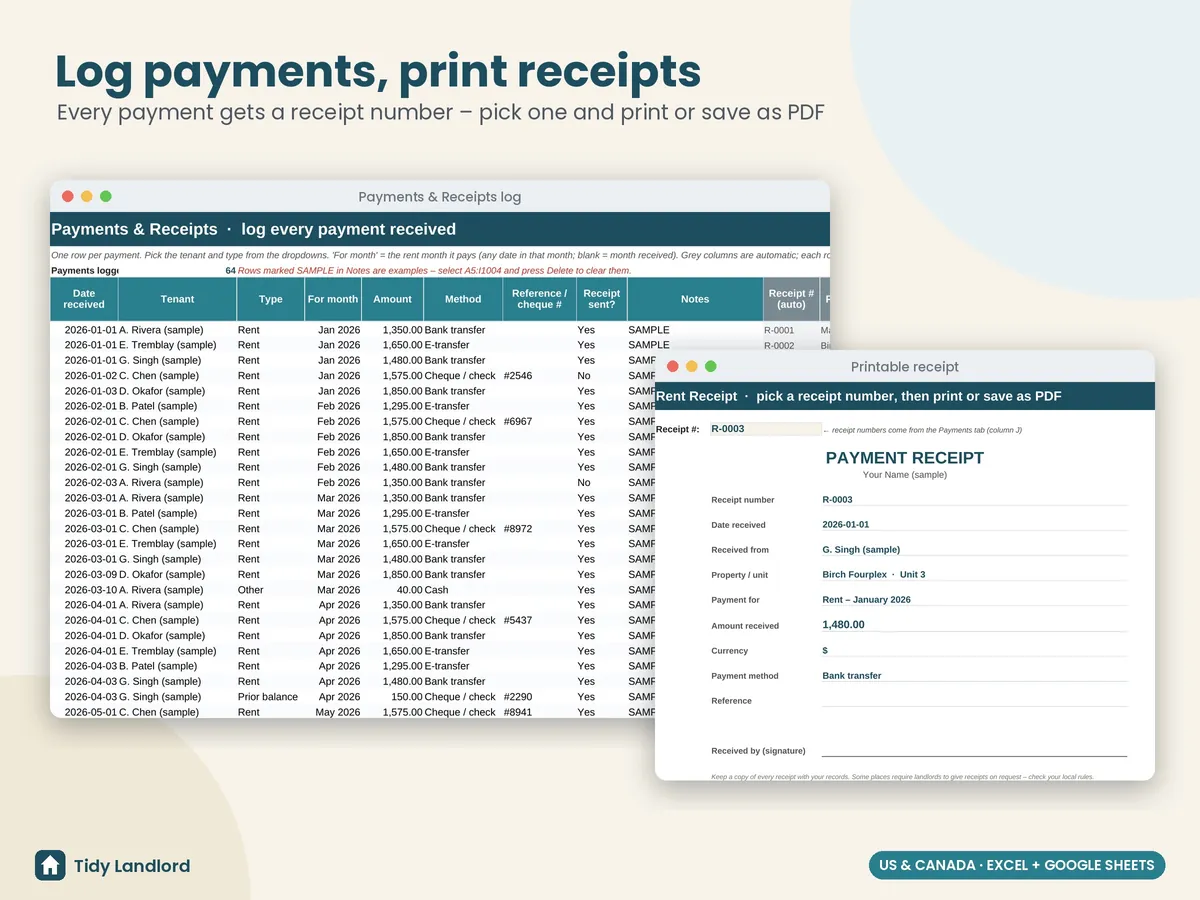Select the cheque reference cell #6967
Image resolution: width=1200 pixels, height=900 pixels.
[x=539, y=421]
